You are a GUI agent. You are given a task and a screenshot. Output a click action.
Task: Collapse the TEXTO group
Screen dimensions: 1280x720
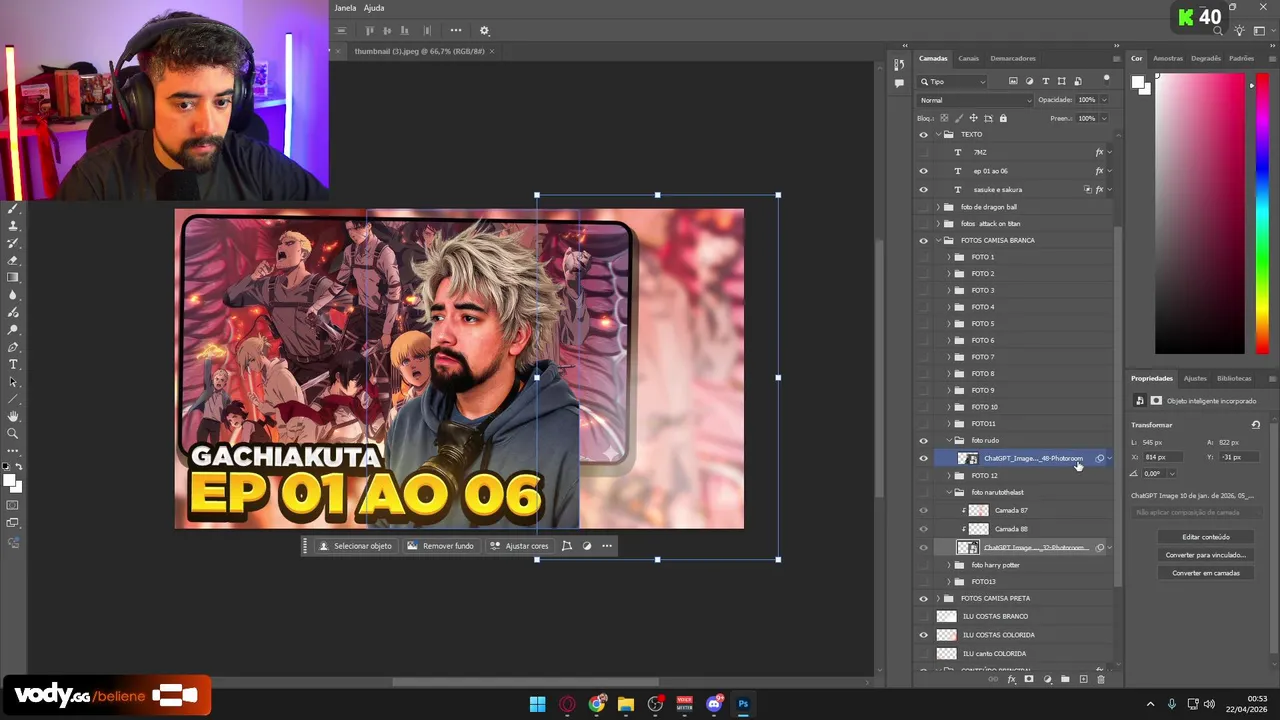(938, 134)
